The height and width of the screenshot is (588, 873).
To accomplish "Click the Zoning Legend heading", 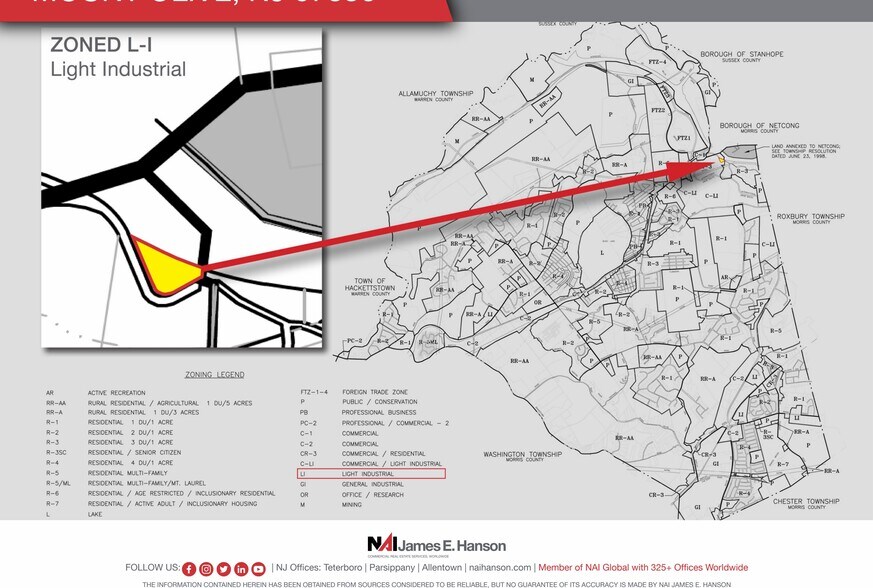I will click(x=214, y=375).
